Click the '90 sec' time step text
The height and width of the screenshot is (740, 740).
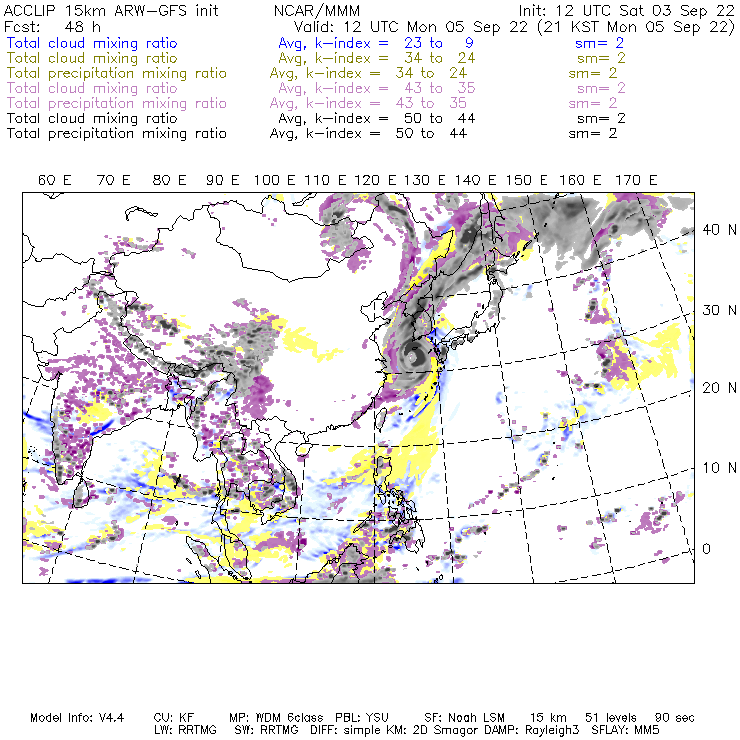click(675, 718)
